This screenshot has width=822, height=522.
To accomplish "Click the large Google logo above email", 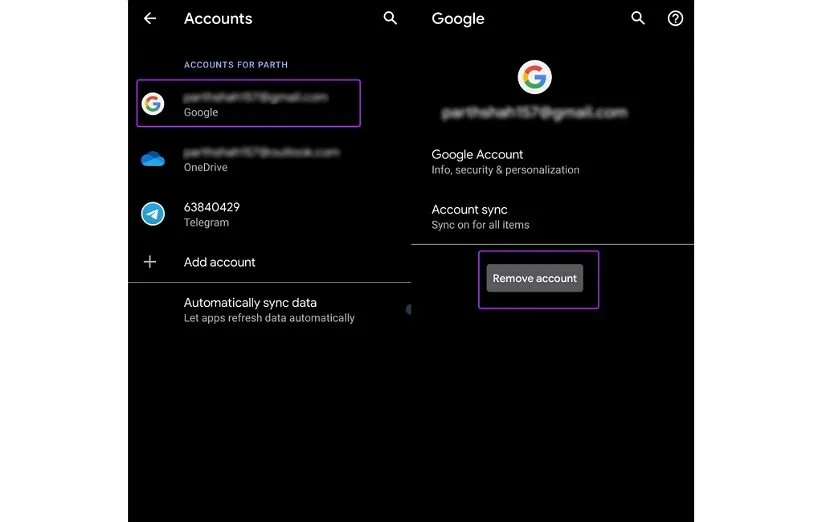I will 534,77.
